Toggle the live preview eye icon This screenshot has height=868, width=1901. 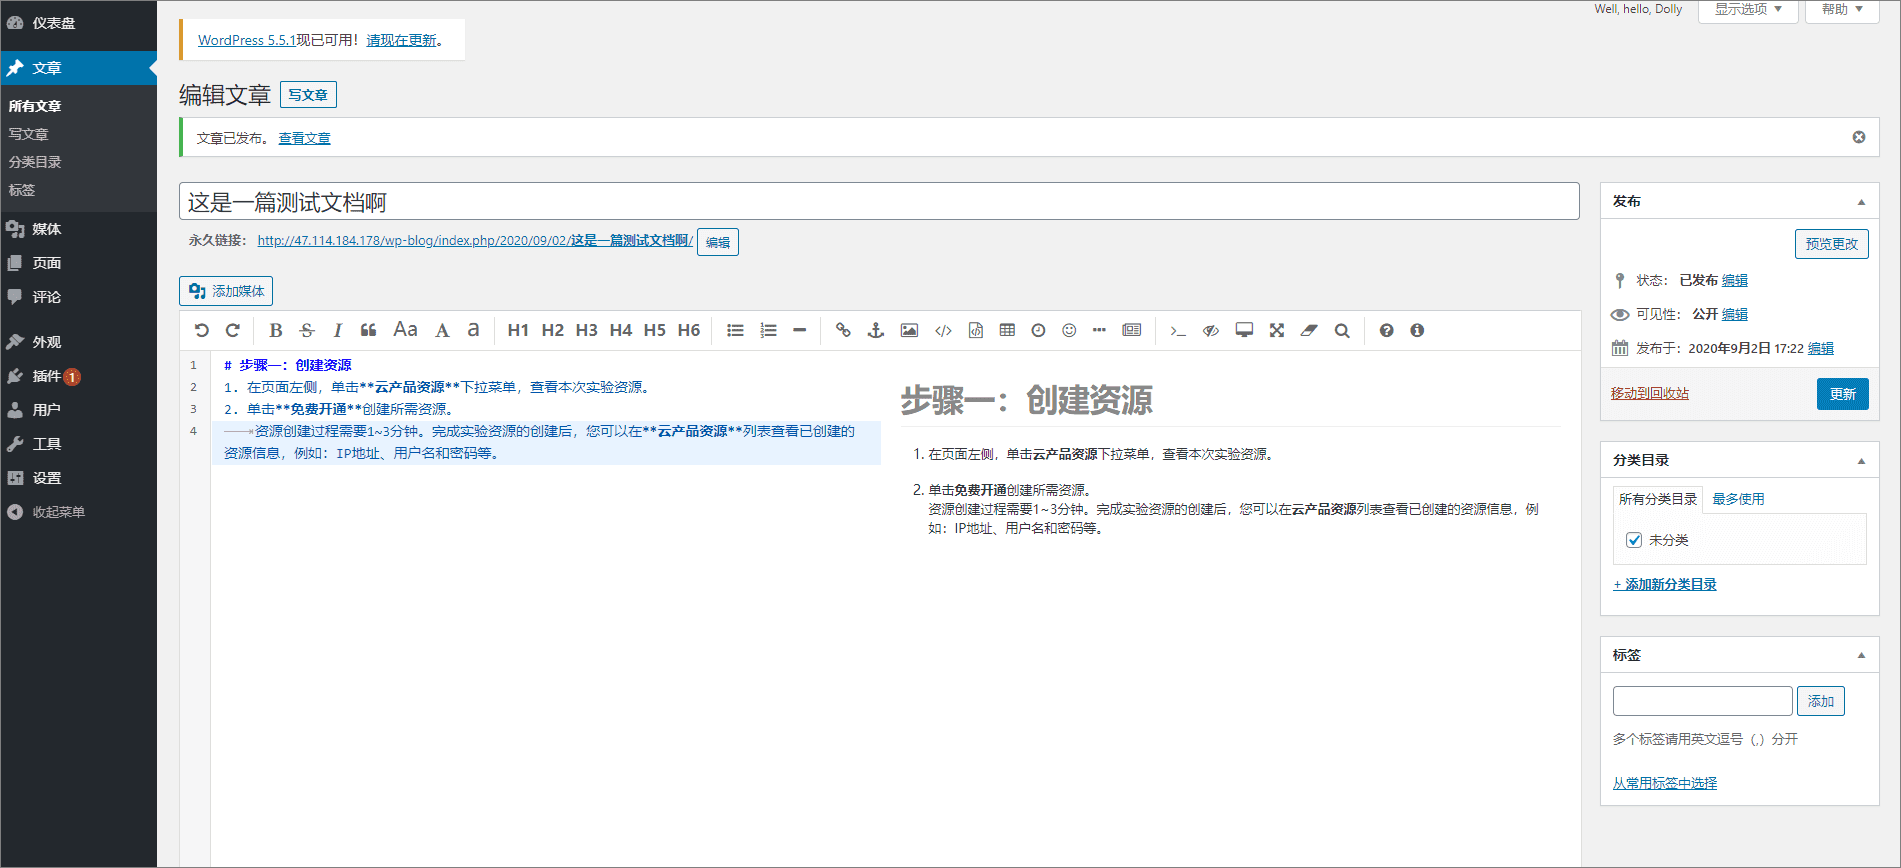pos(1211,330)
